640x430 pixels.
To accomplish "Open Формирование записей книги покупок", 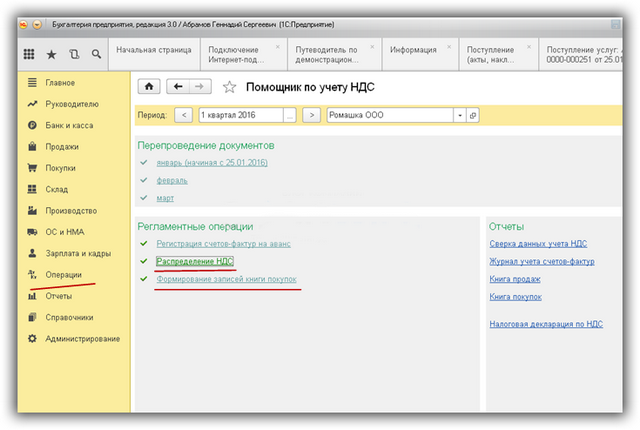I will (x=227, y=279).
